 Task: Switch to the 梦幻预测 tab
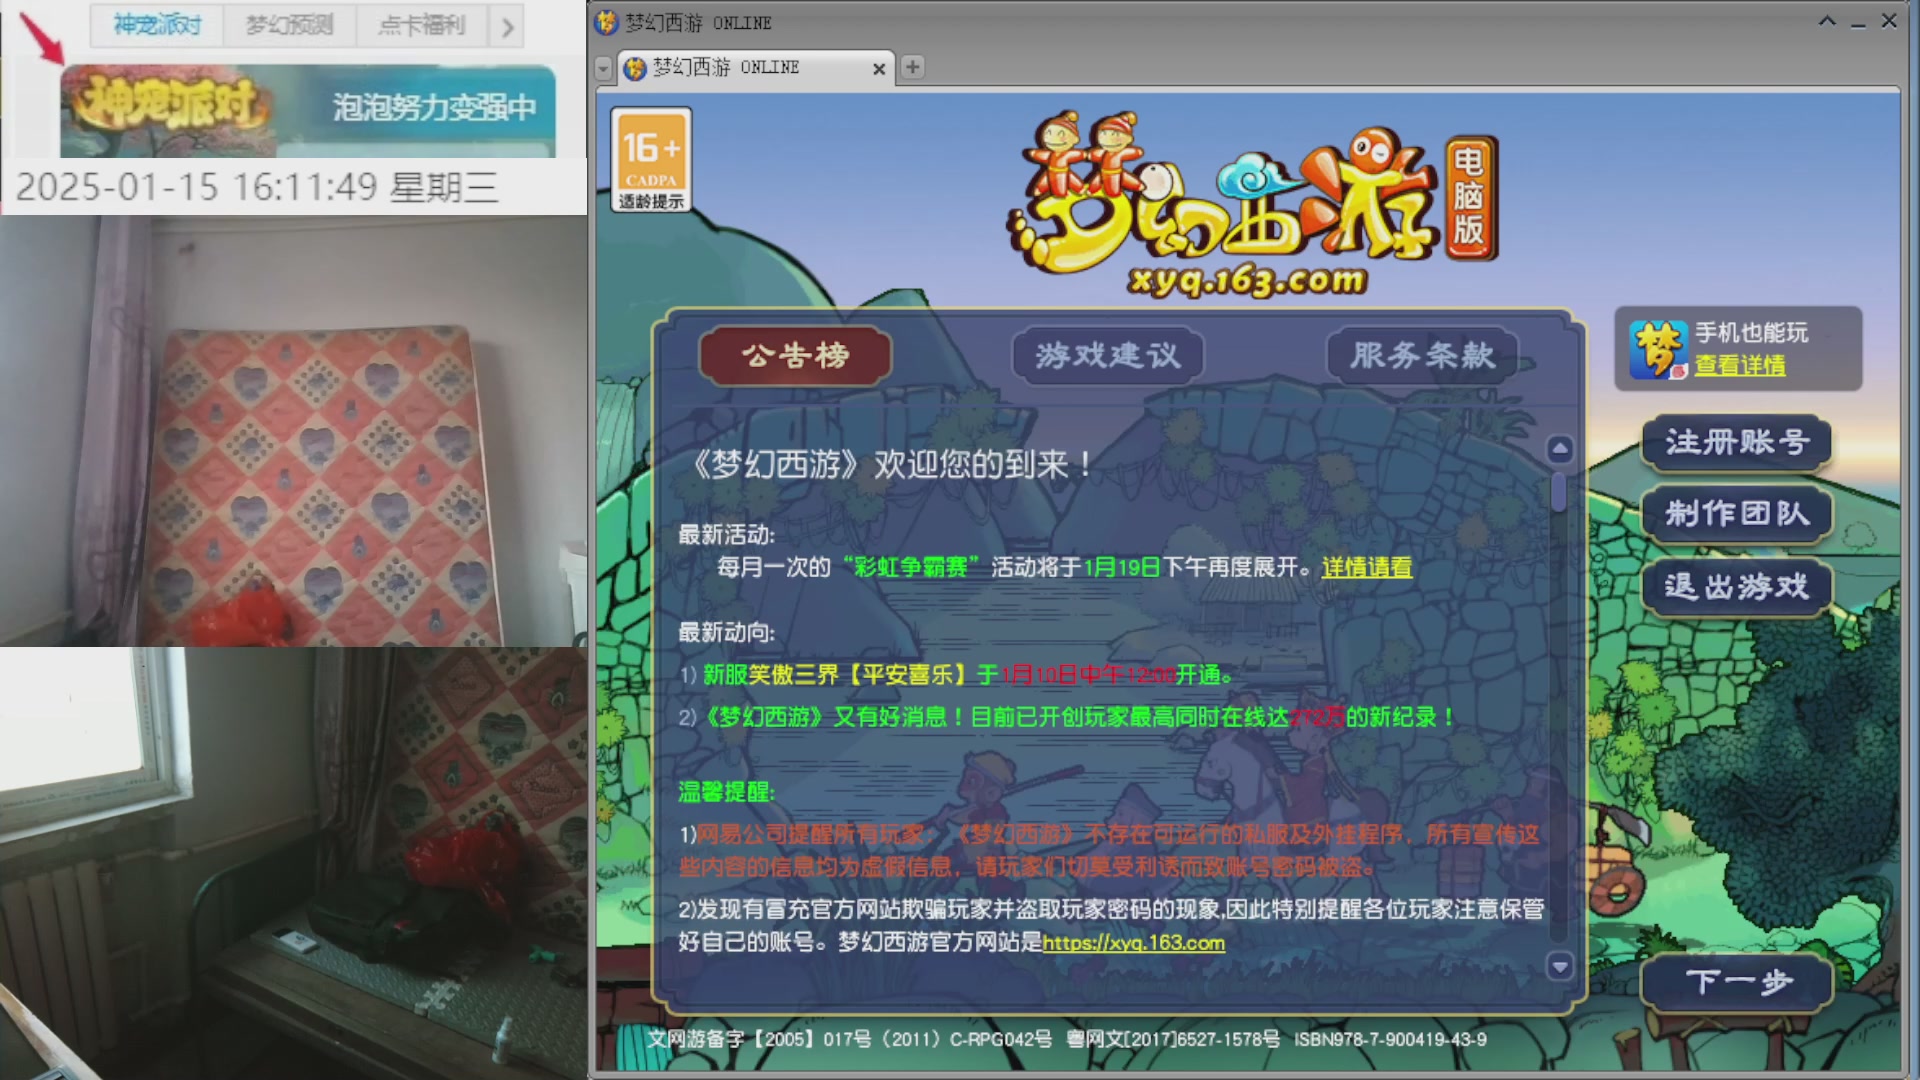coord(290,25)
